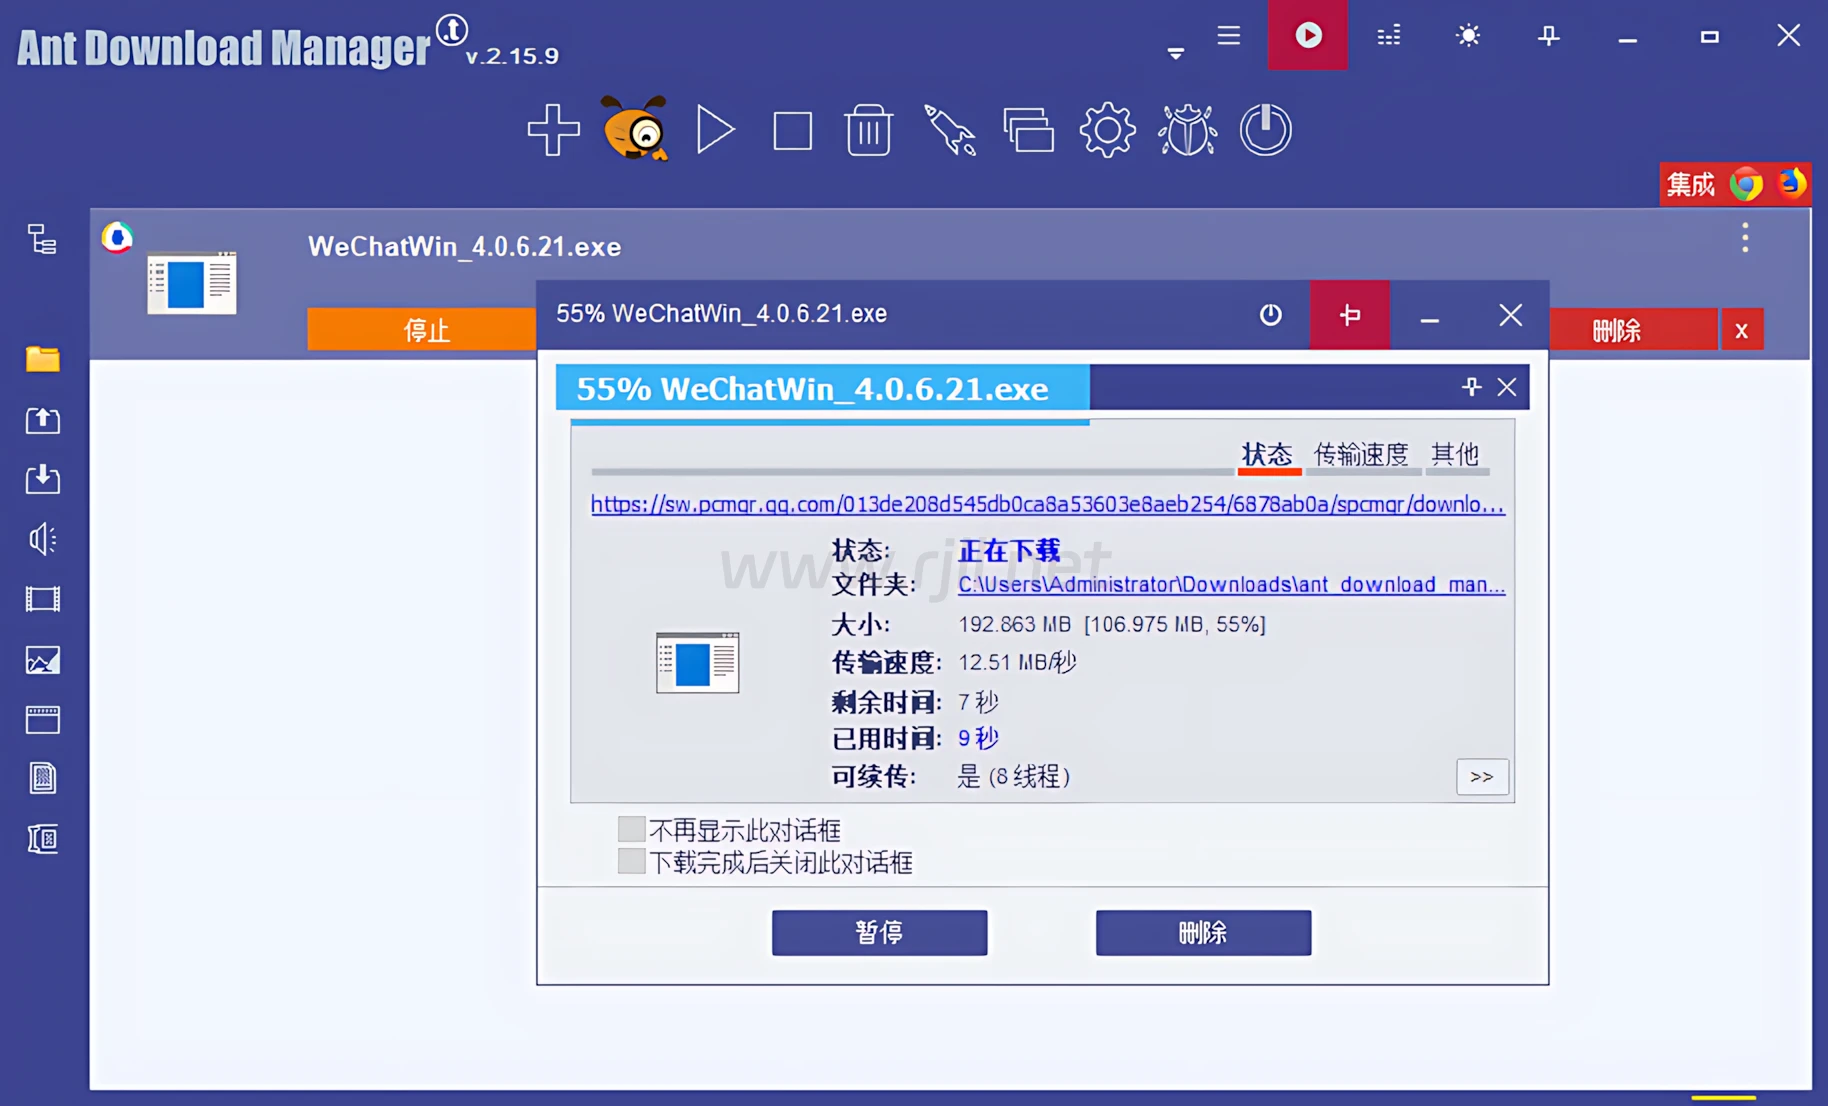Enable "下载完成后关闭此对话框" checkbox

631,861
